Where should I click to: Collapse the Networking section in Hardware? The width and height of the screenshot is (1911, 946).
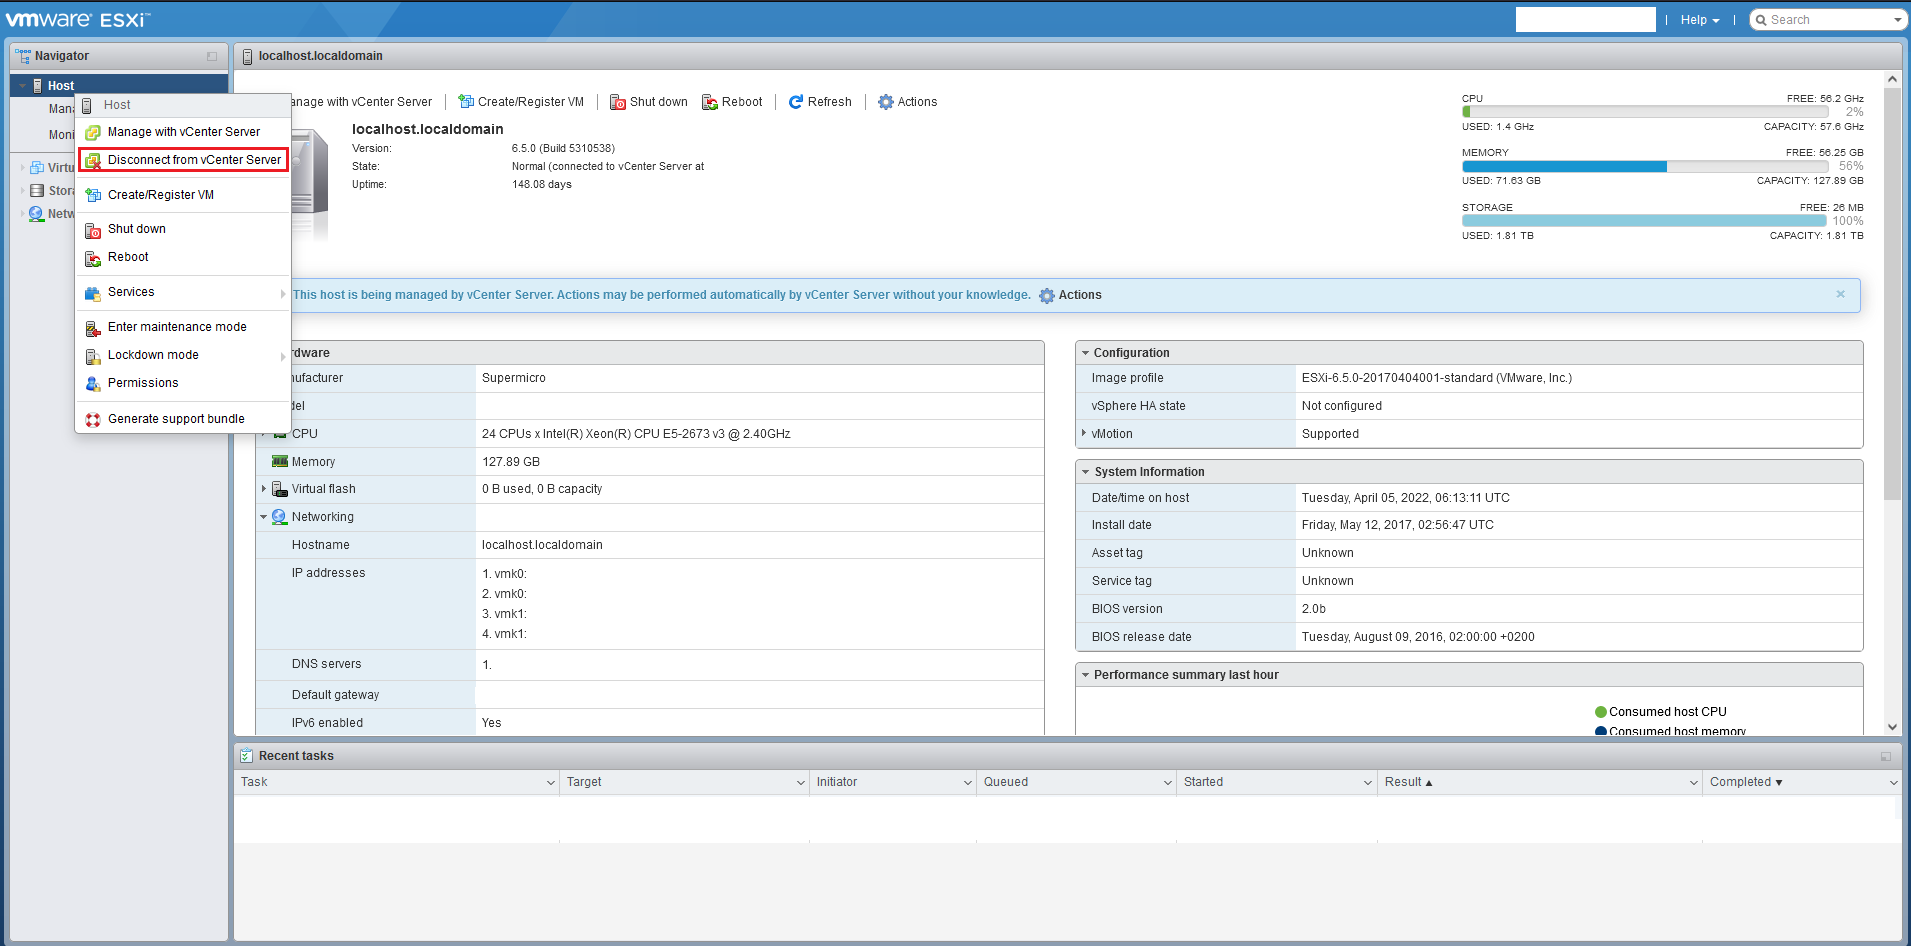pos(264,517)
